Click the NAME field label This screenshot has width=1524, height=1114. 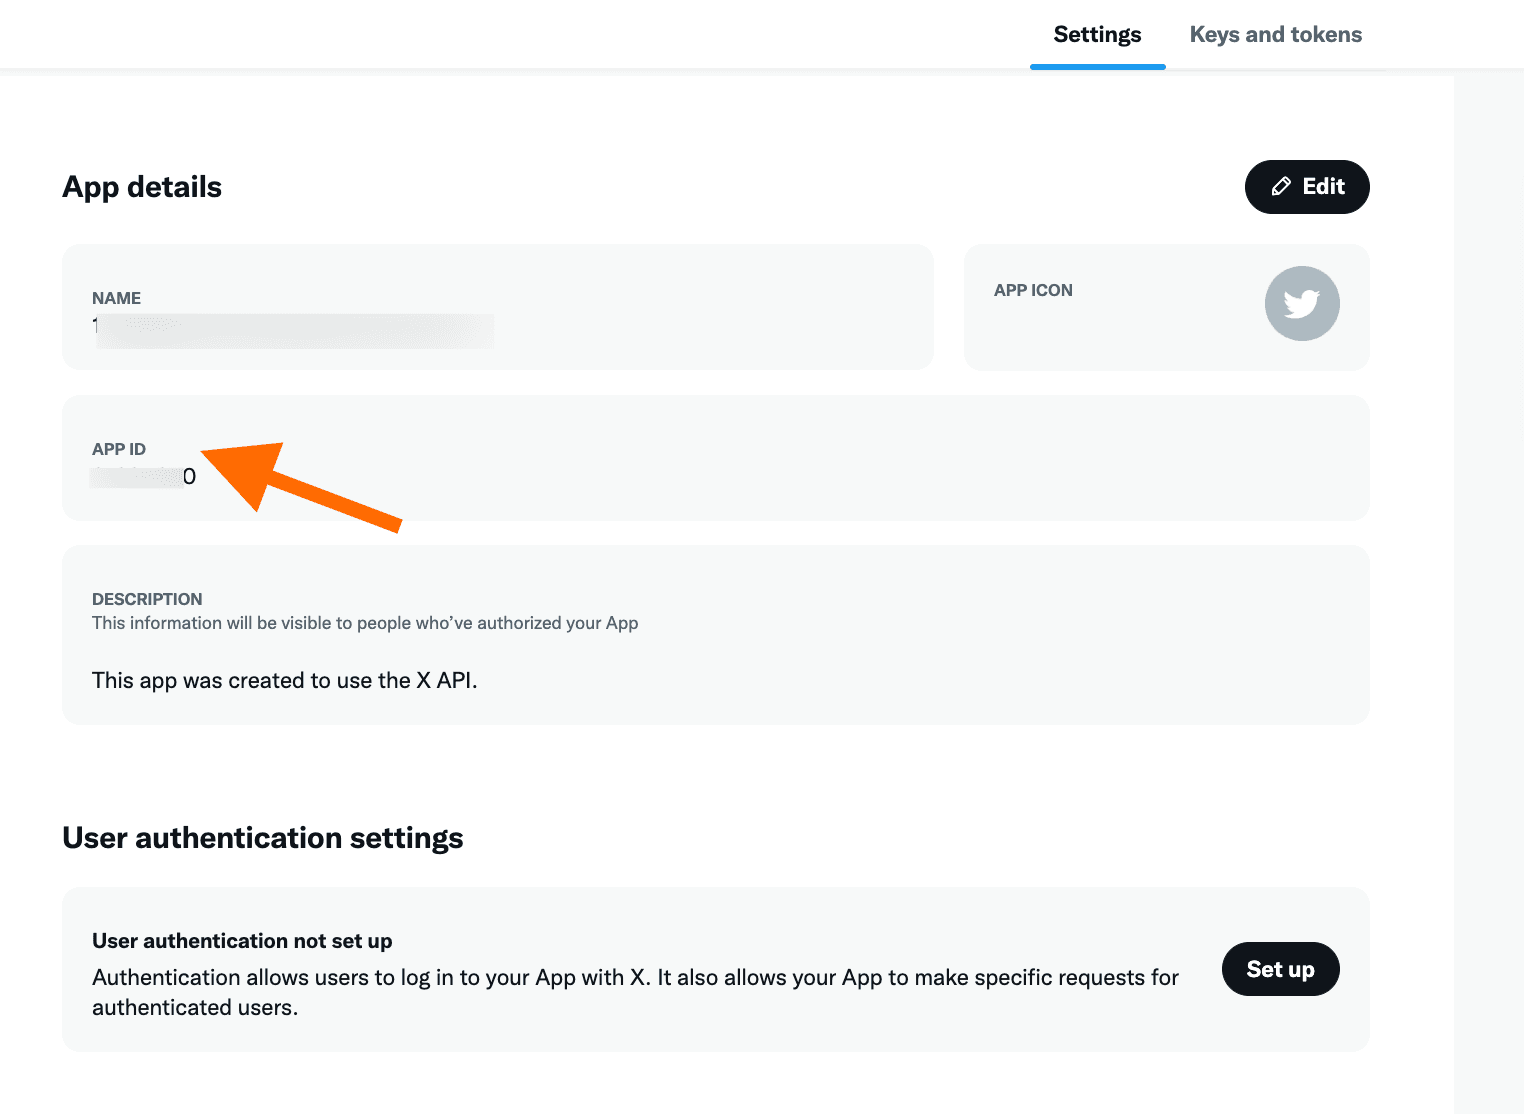[116, 298]
